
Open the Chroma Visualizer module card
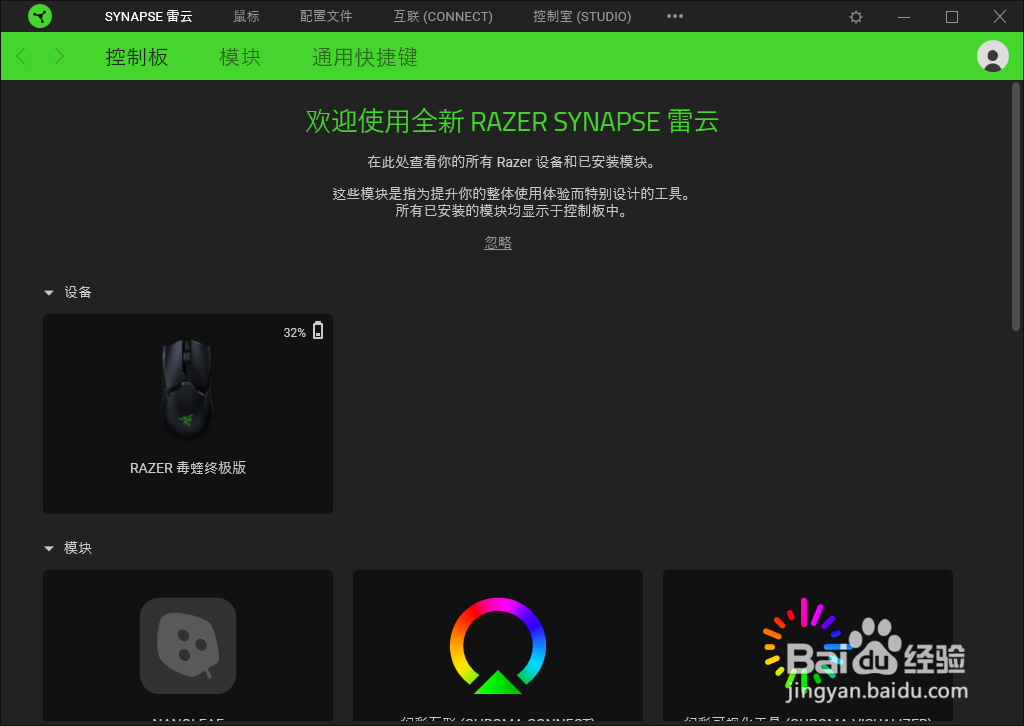pos(808,646)
